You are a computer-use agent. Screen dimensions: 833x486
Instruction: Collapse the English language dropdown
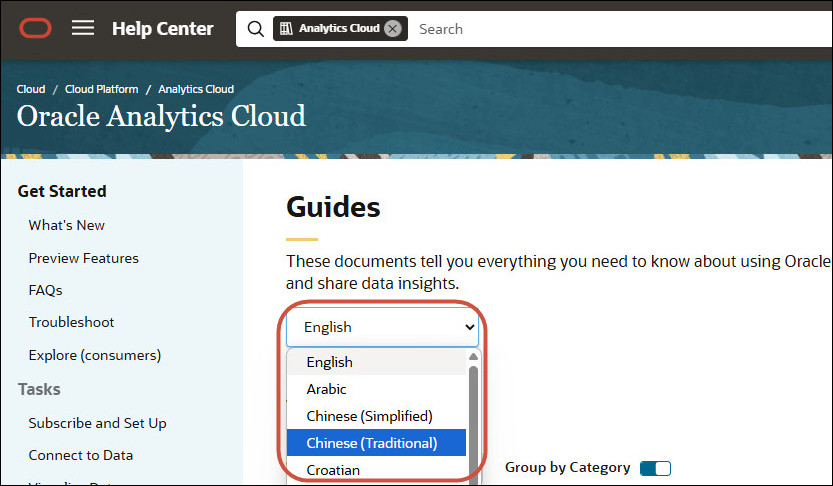coord(382,327)
